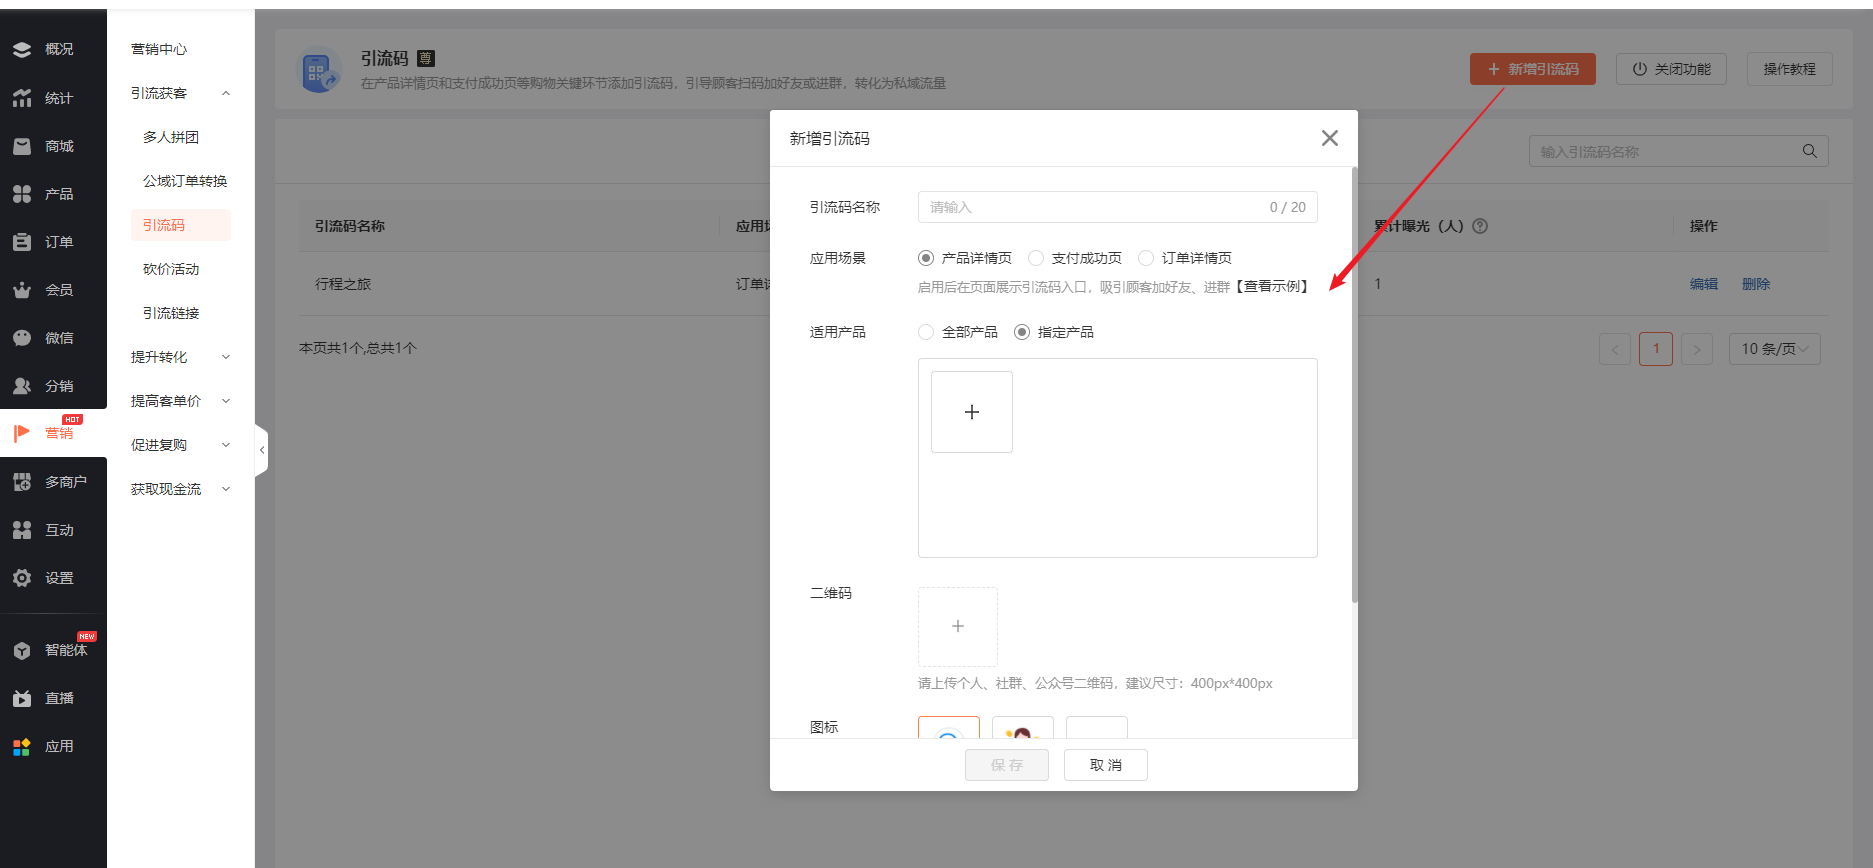Open the 订单 orders icon in sidebar
The width and height of the screenshot is (1873, 868).
(22, 242)
